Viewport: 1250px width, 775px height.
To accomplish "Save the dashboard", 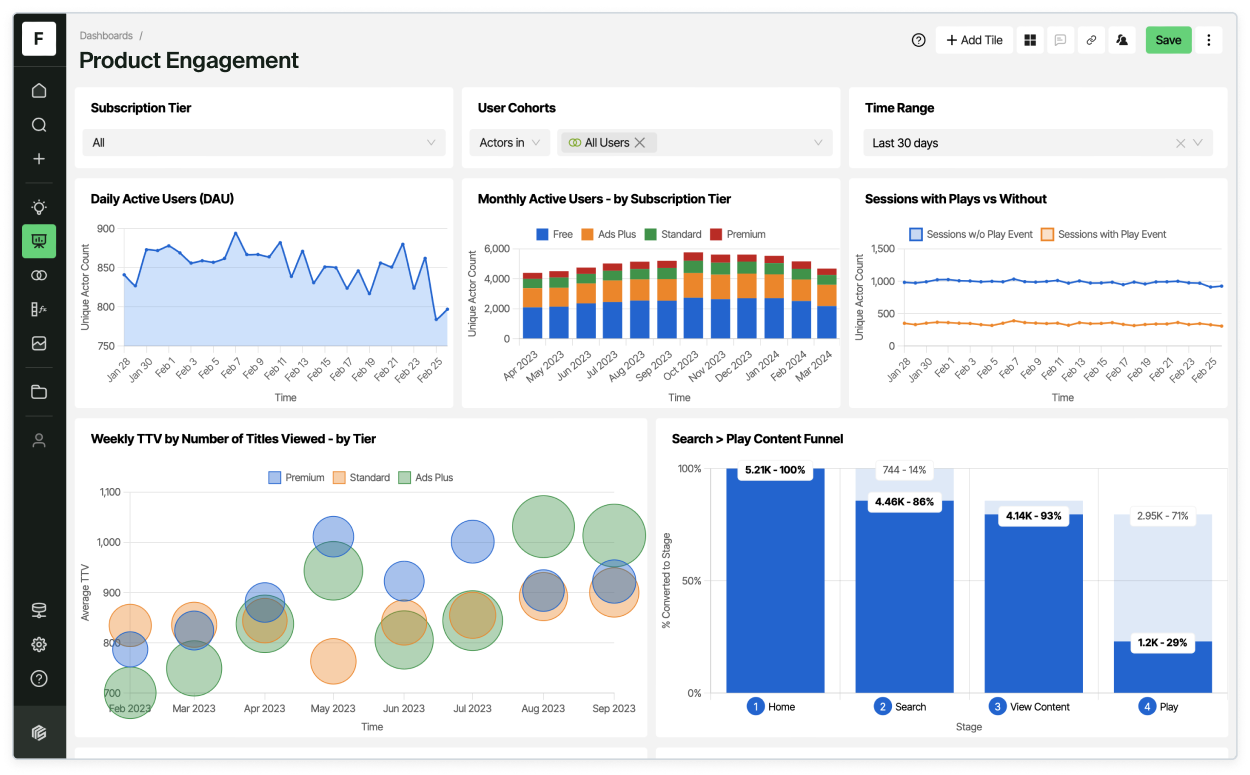I will click(x=1168, y=40).
